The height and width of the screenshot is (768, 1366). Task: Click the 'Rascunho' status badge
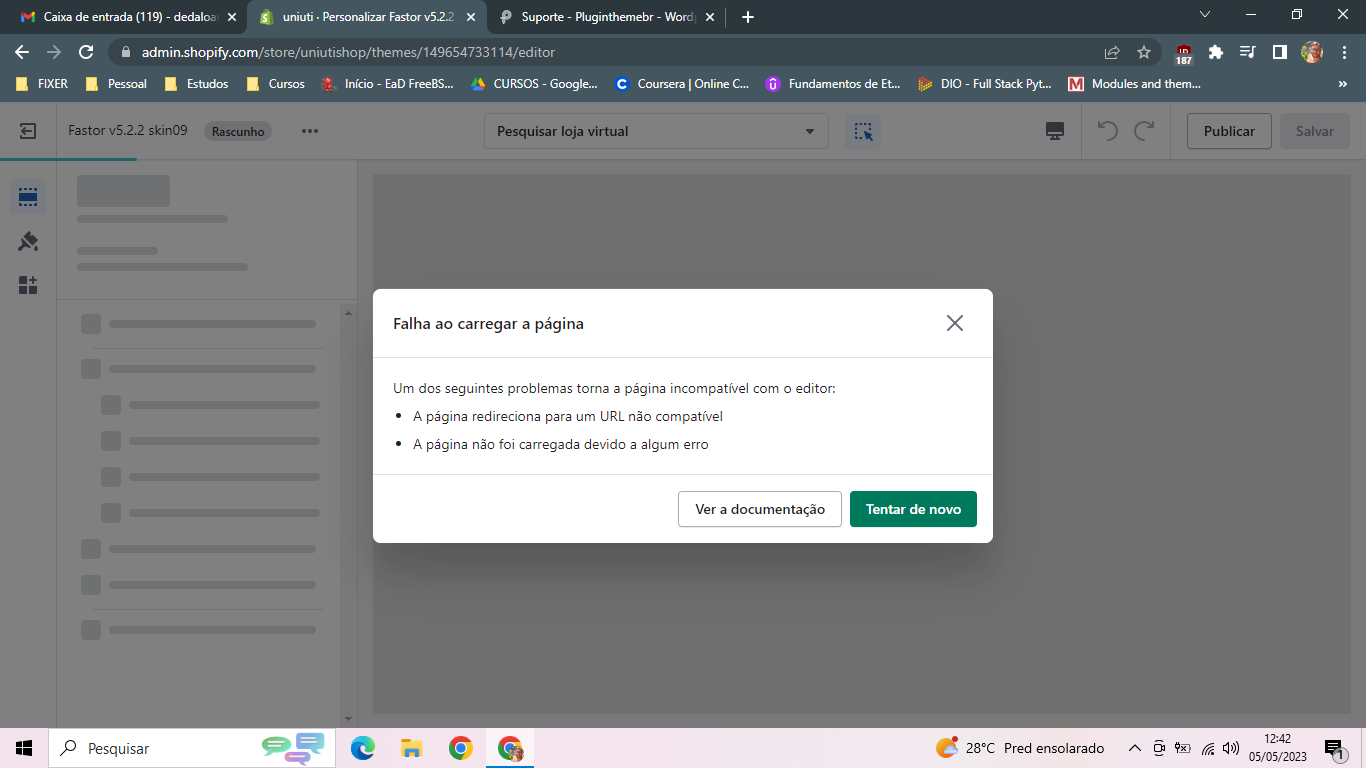coord(238,131)
